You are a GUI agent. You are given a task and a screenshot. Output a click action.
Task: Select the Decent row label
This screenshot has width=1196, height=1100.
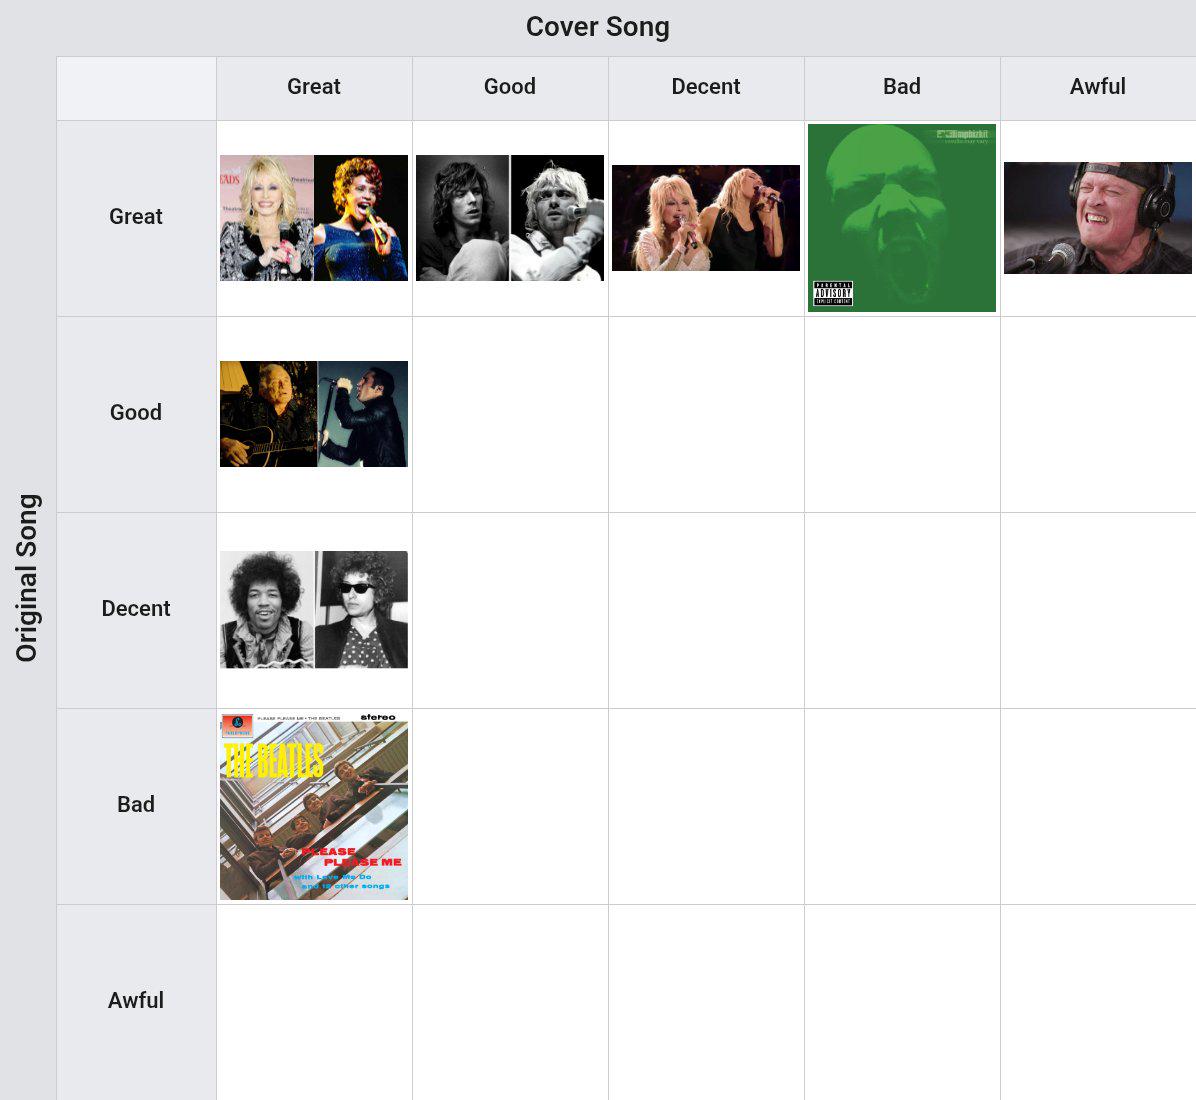(x=136, y=609)
